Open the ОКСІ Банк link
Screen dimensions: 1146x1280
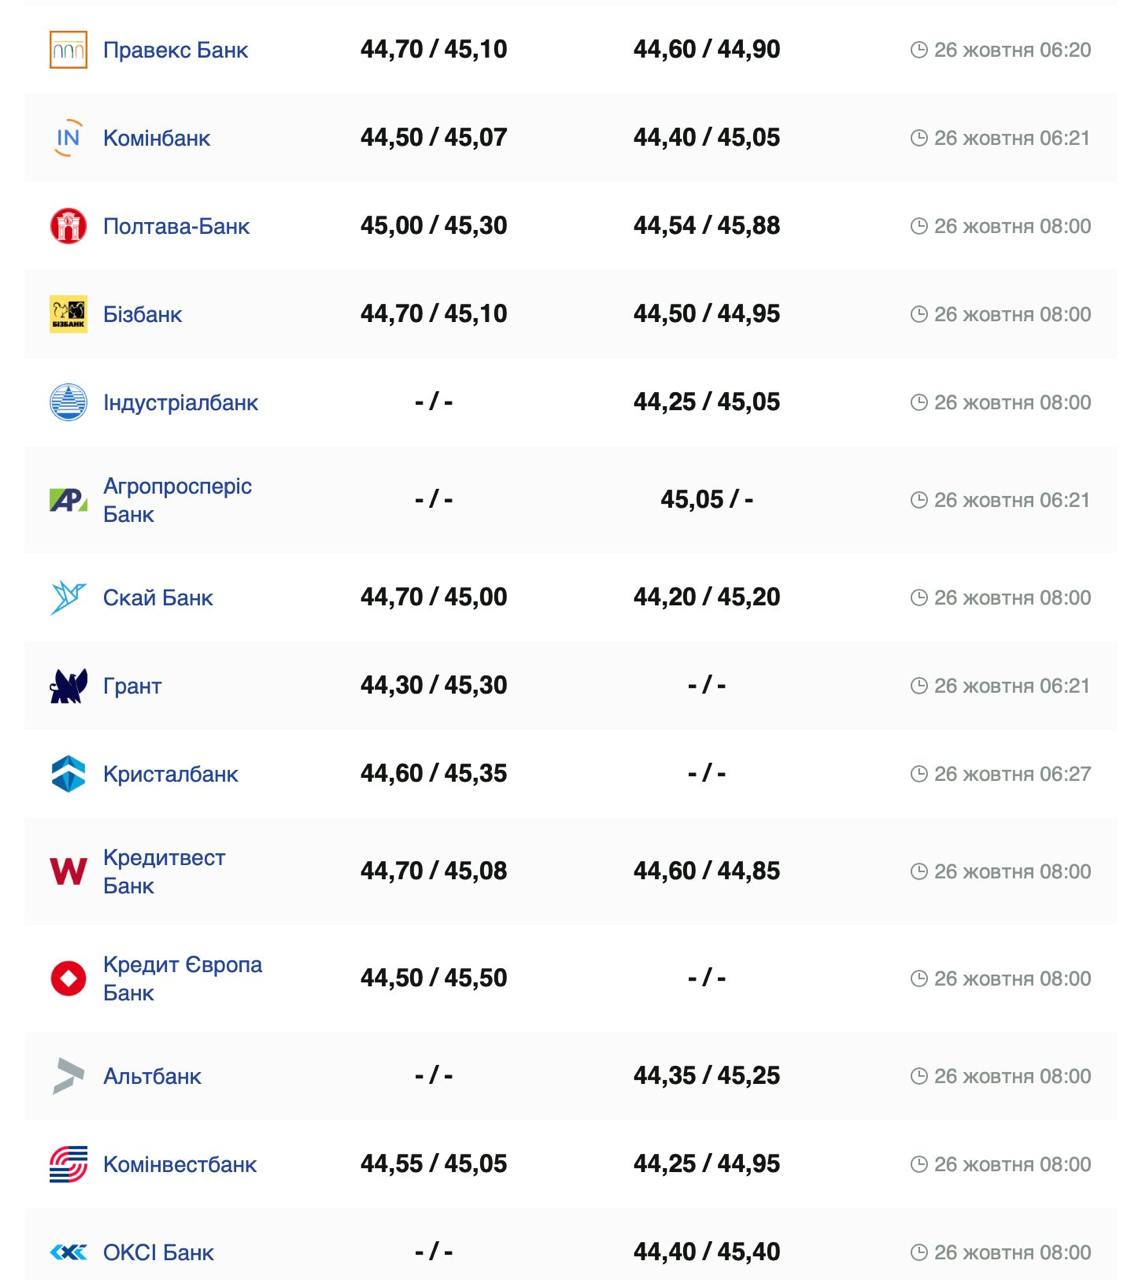click(158, 1252)
